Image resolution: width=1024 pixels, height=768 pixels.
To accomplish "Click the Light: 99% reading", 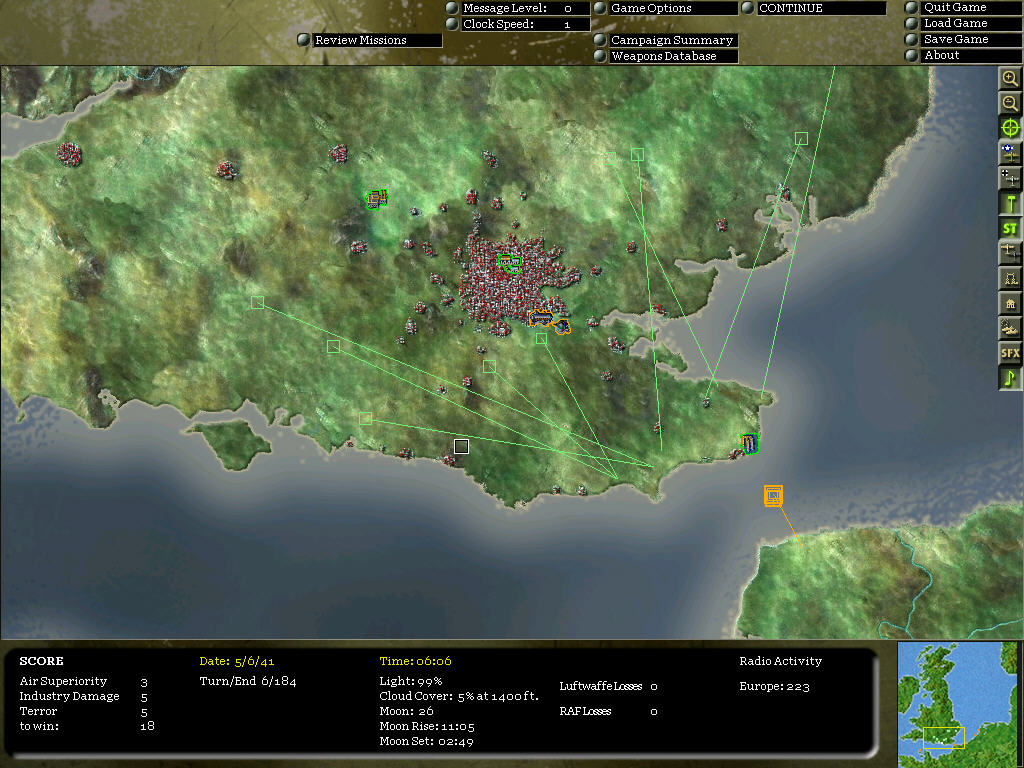I will click(411, 682).
